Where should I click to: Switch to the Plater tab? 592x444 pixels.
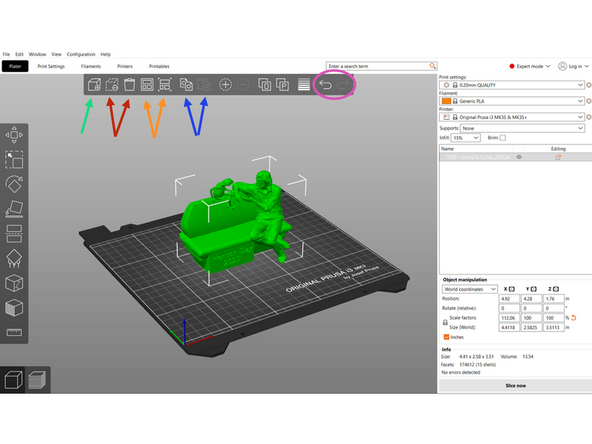[15, 66]
